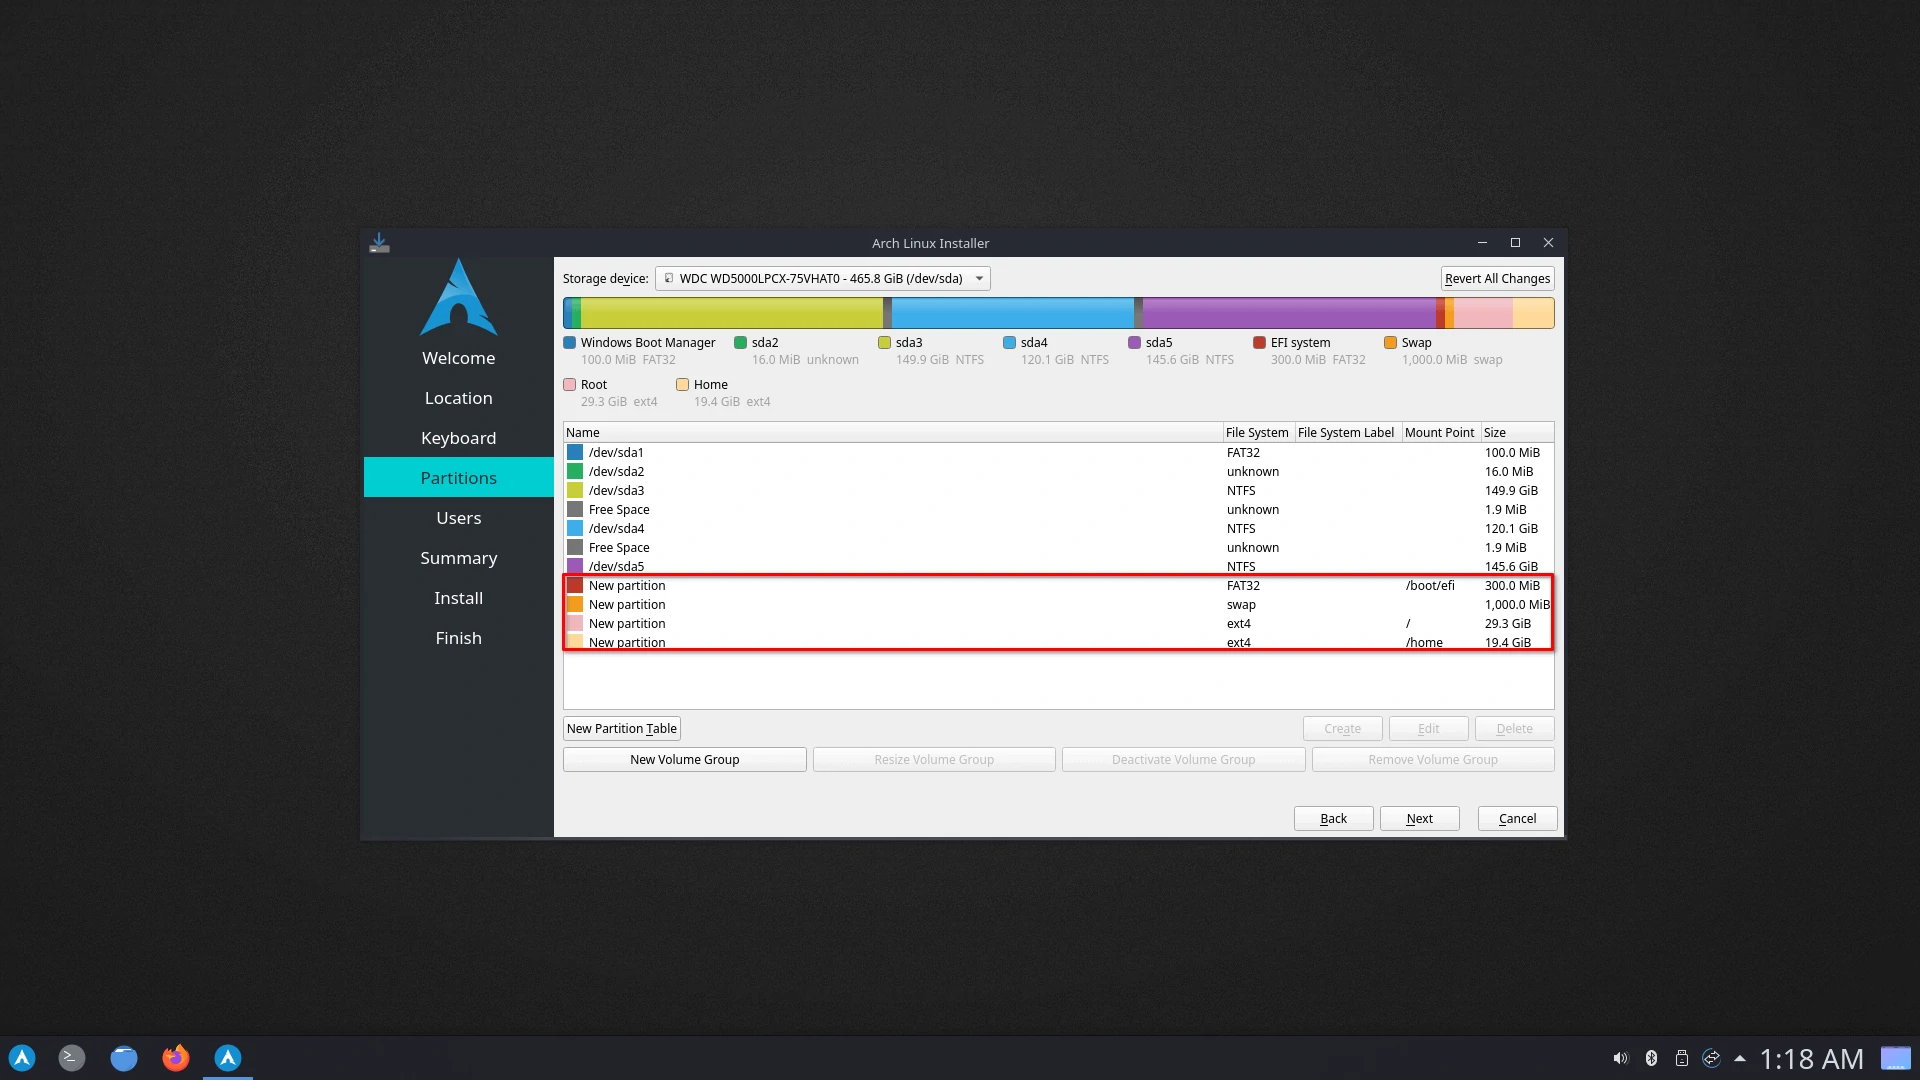Click the installer icon in title bar
Viewport: 1920px width, 1080px height.
(x=380, y=243)
